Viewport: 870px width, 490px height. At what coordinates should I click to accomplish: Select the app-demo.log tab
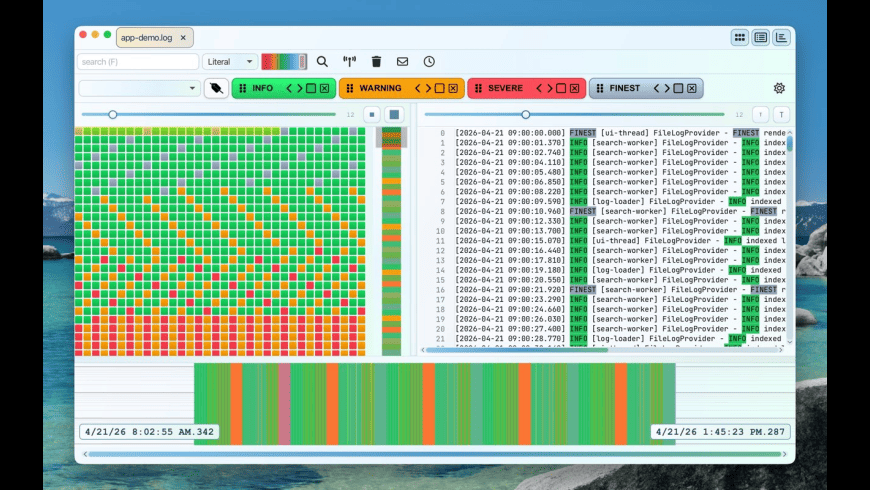coord(146,38)
